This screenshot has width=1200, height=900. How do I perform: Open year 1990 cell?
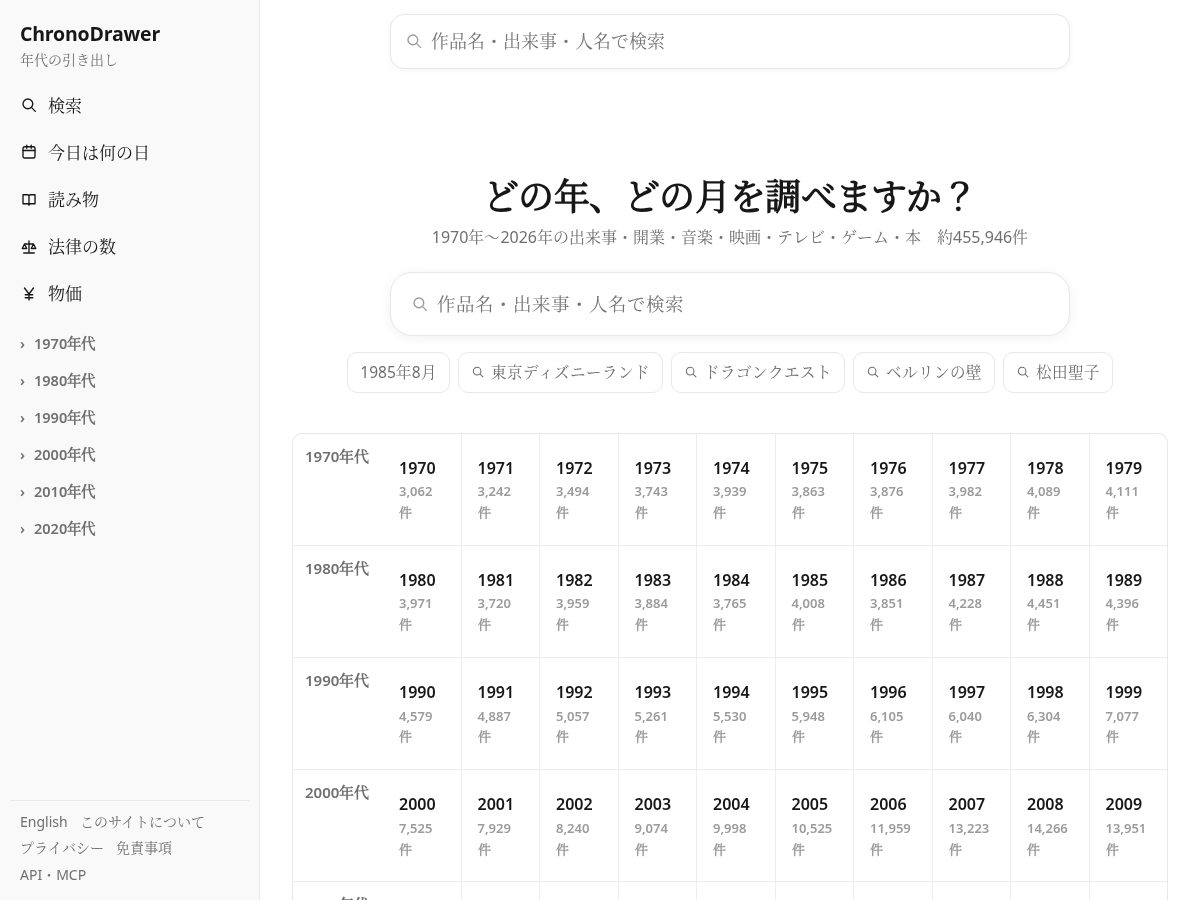(422, 713)
